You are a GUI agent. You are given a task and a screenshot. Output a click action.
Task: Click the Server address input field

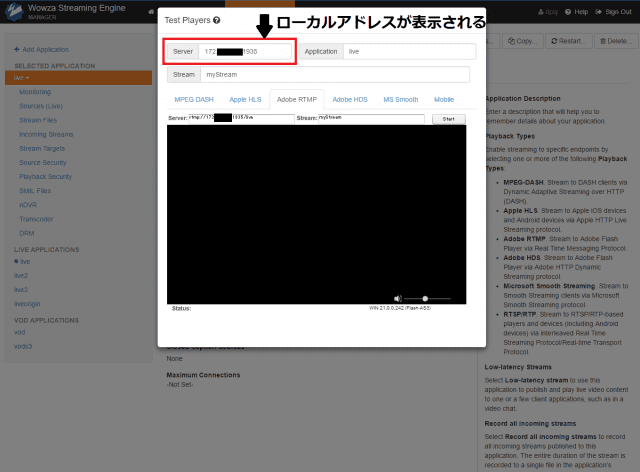(245, 51)
